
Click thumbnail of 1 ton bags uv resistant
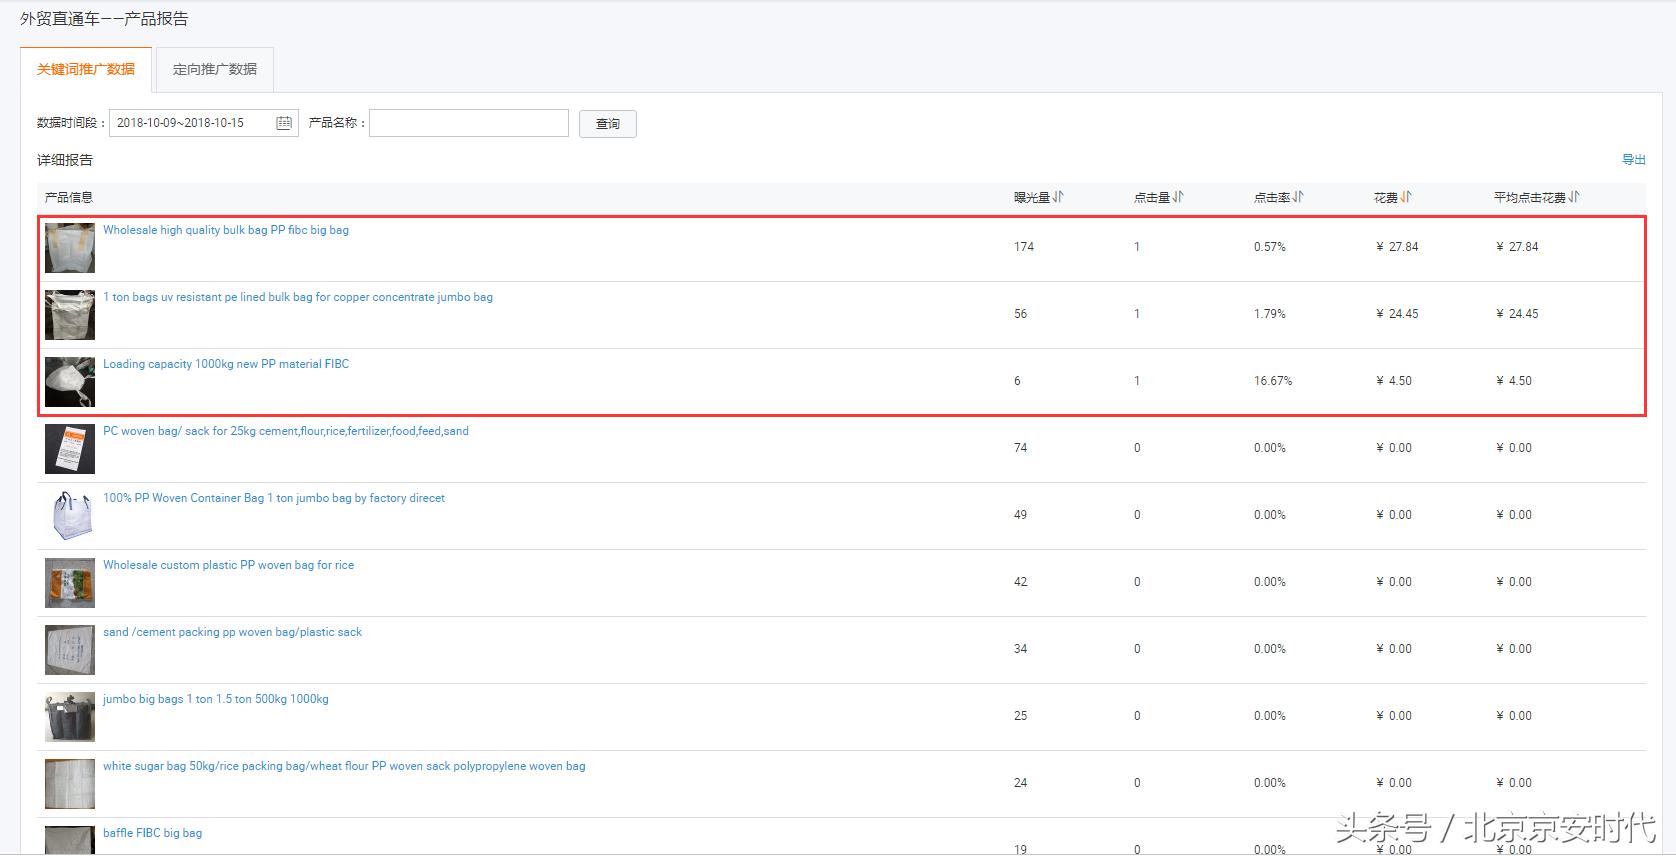(70, 315)
